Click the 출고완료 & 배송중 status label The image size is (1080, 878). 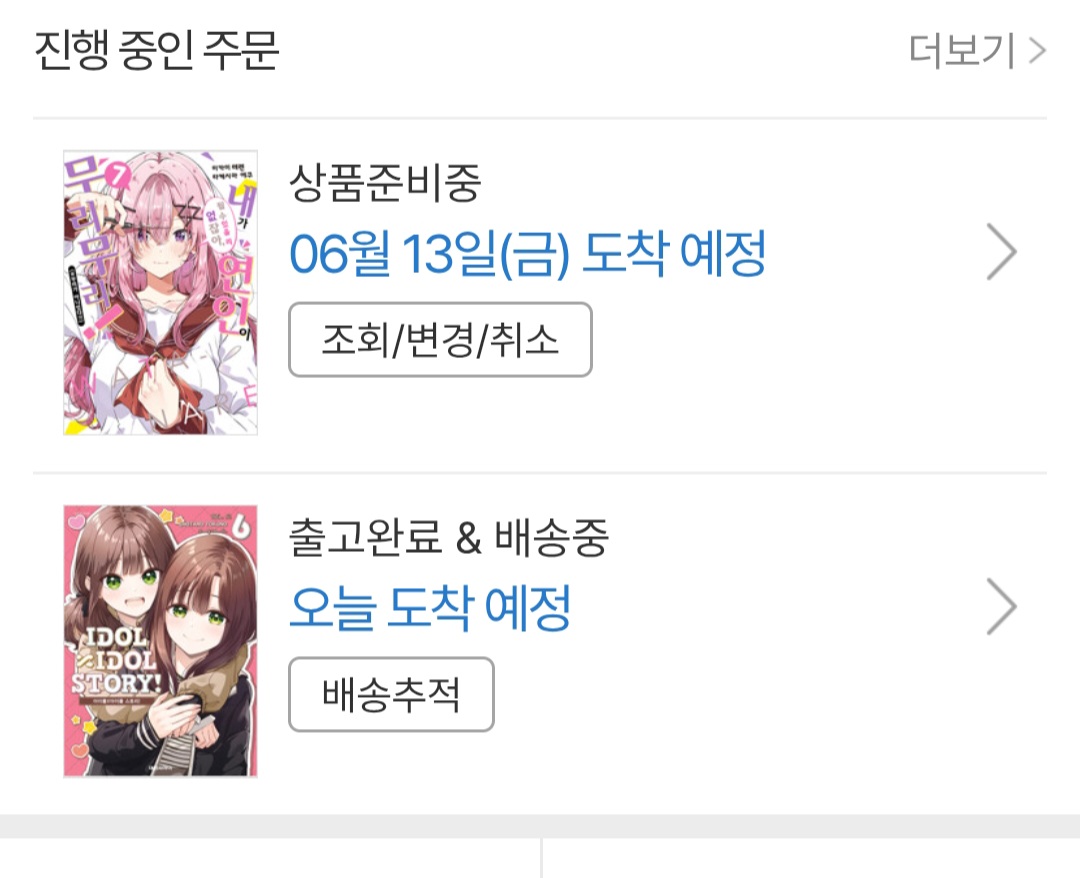tap(448, 538)
